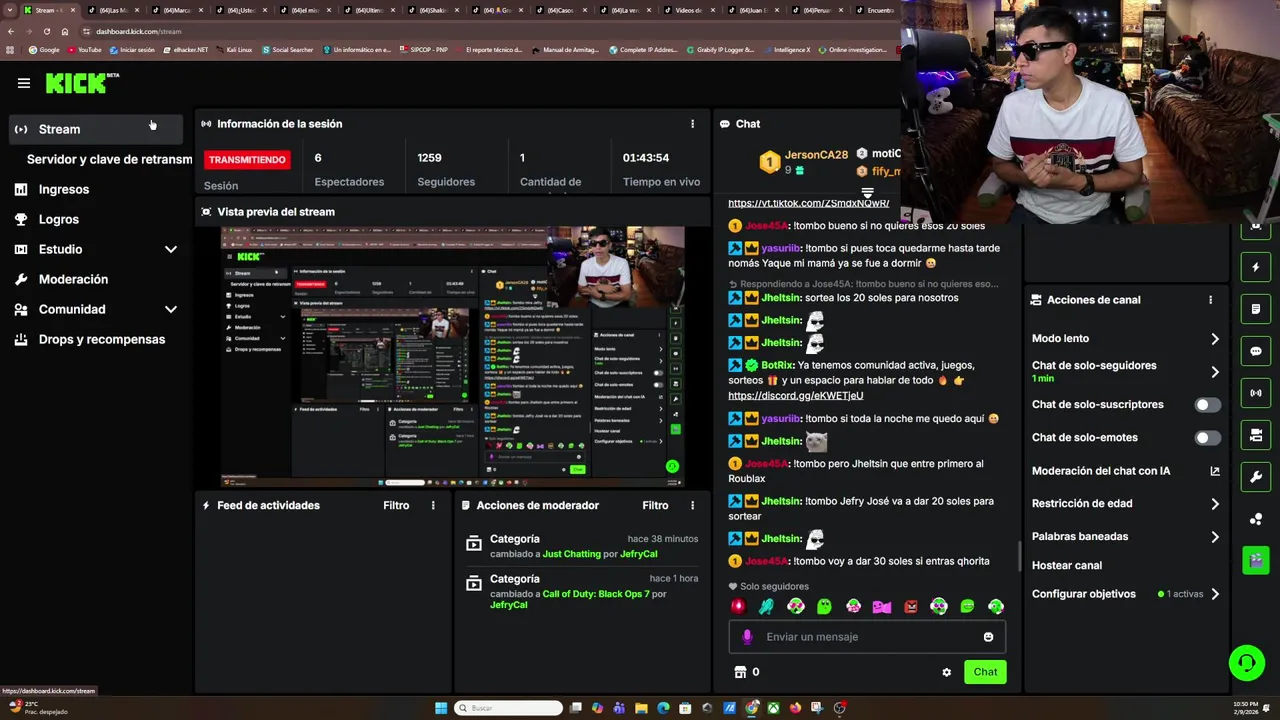The width and height of the screenshot is (1280, 720).
Task: Open Drops y recompensas page
Action: click(102, 339)
